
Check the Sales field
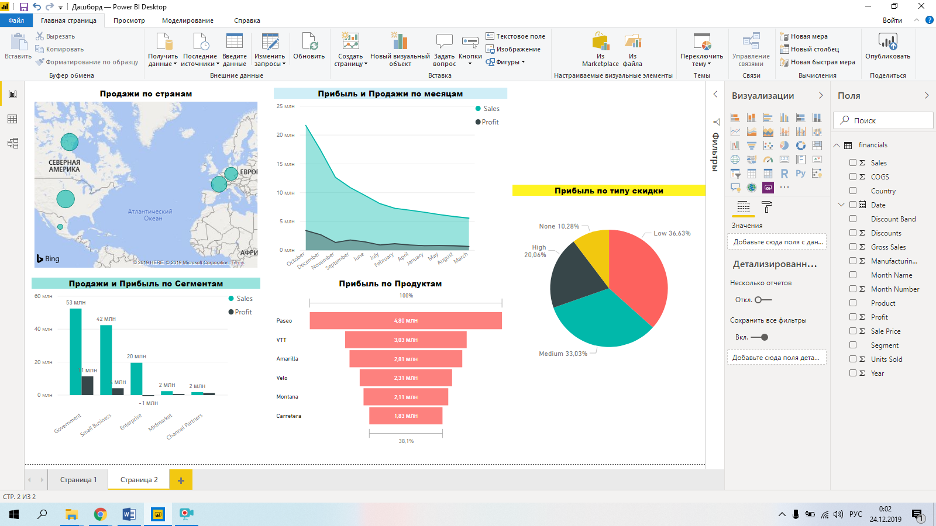tap(853, 162)
